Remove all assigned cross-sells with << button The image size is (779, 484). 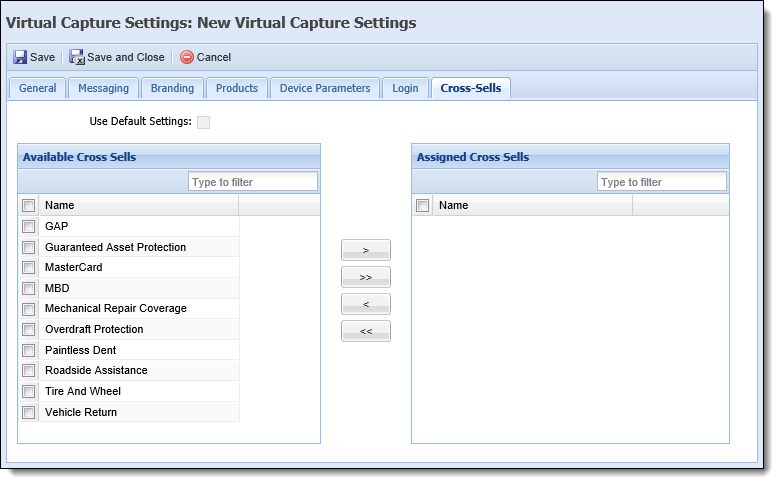click(x=366, y=331)
